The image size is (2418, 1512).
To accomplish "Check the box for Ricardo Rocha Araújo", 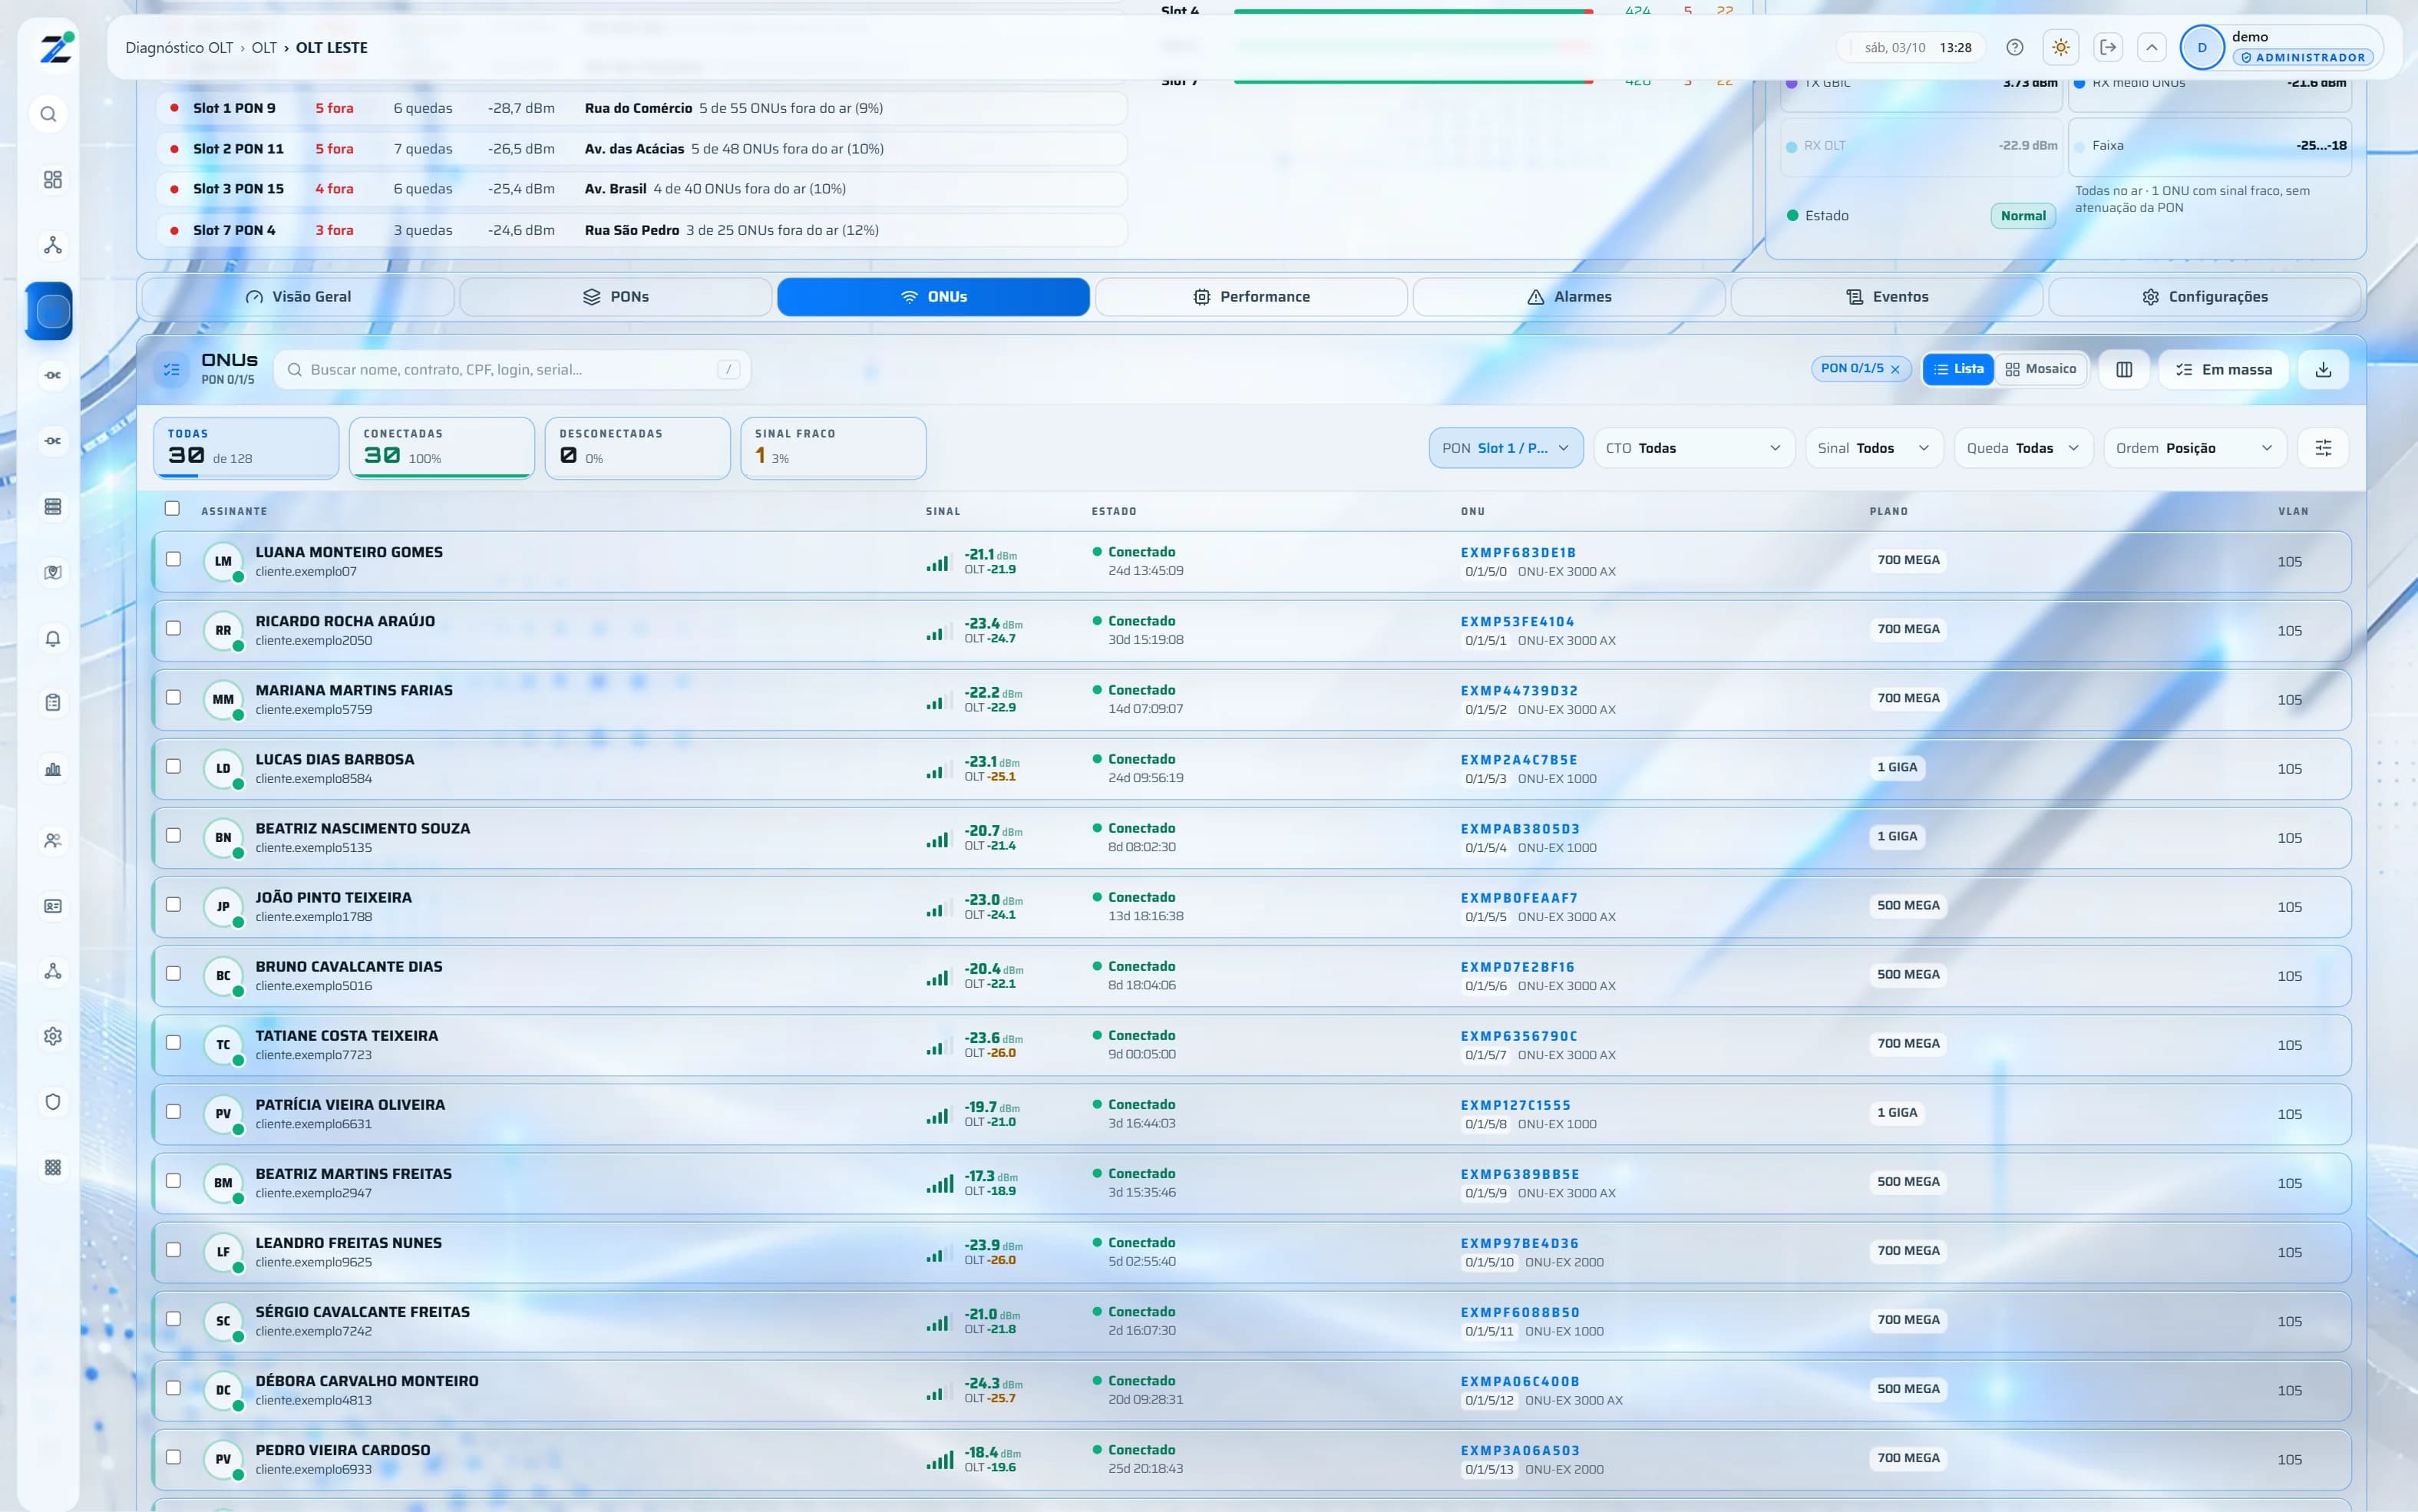I will coord(173,628).
